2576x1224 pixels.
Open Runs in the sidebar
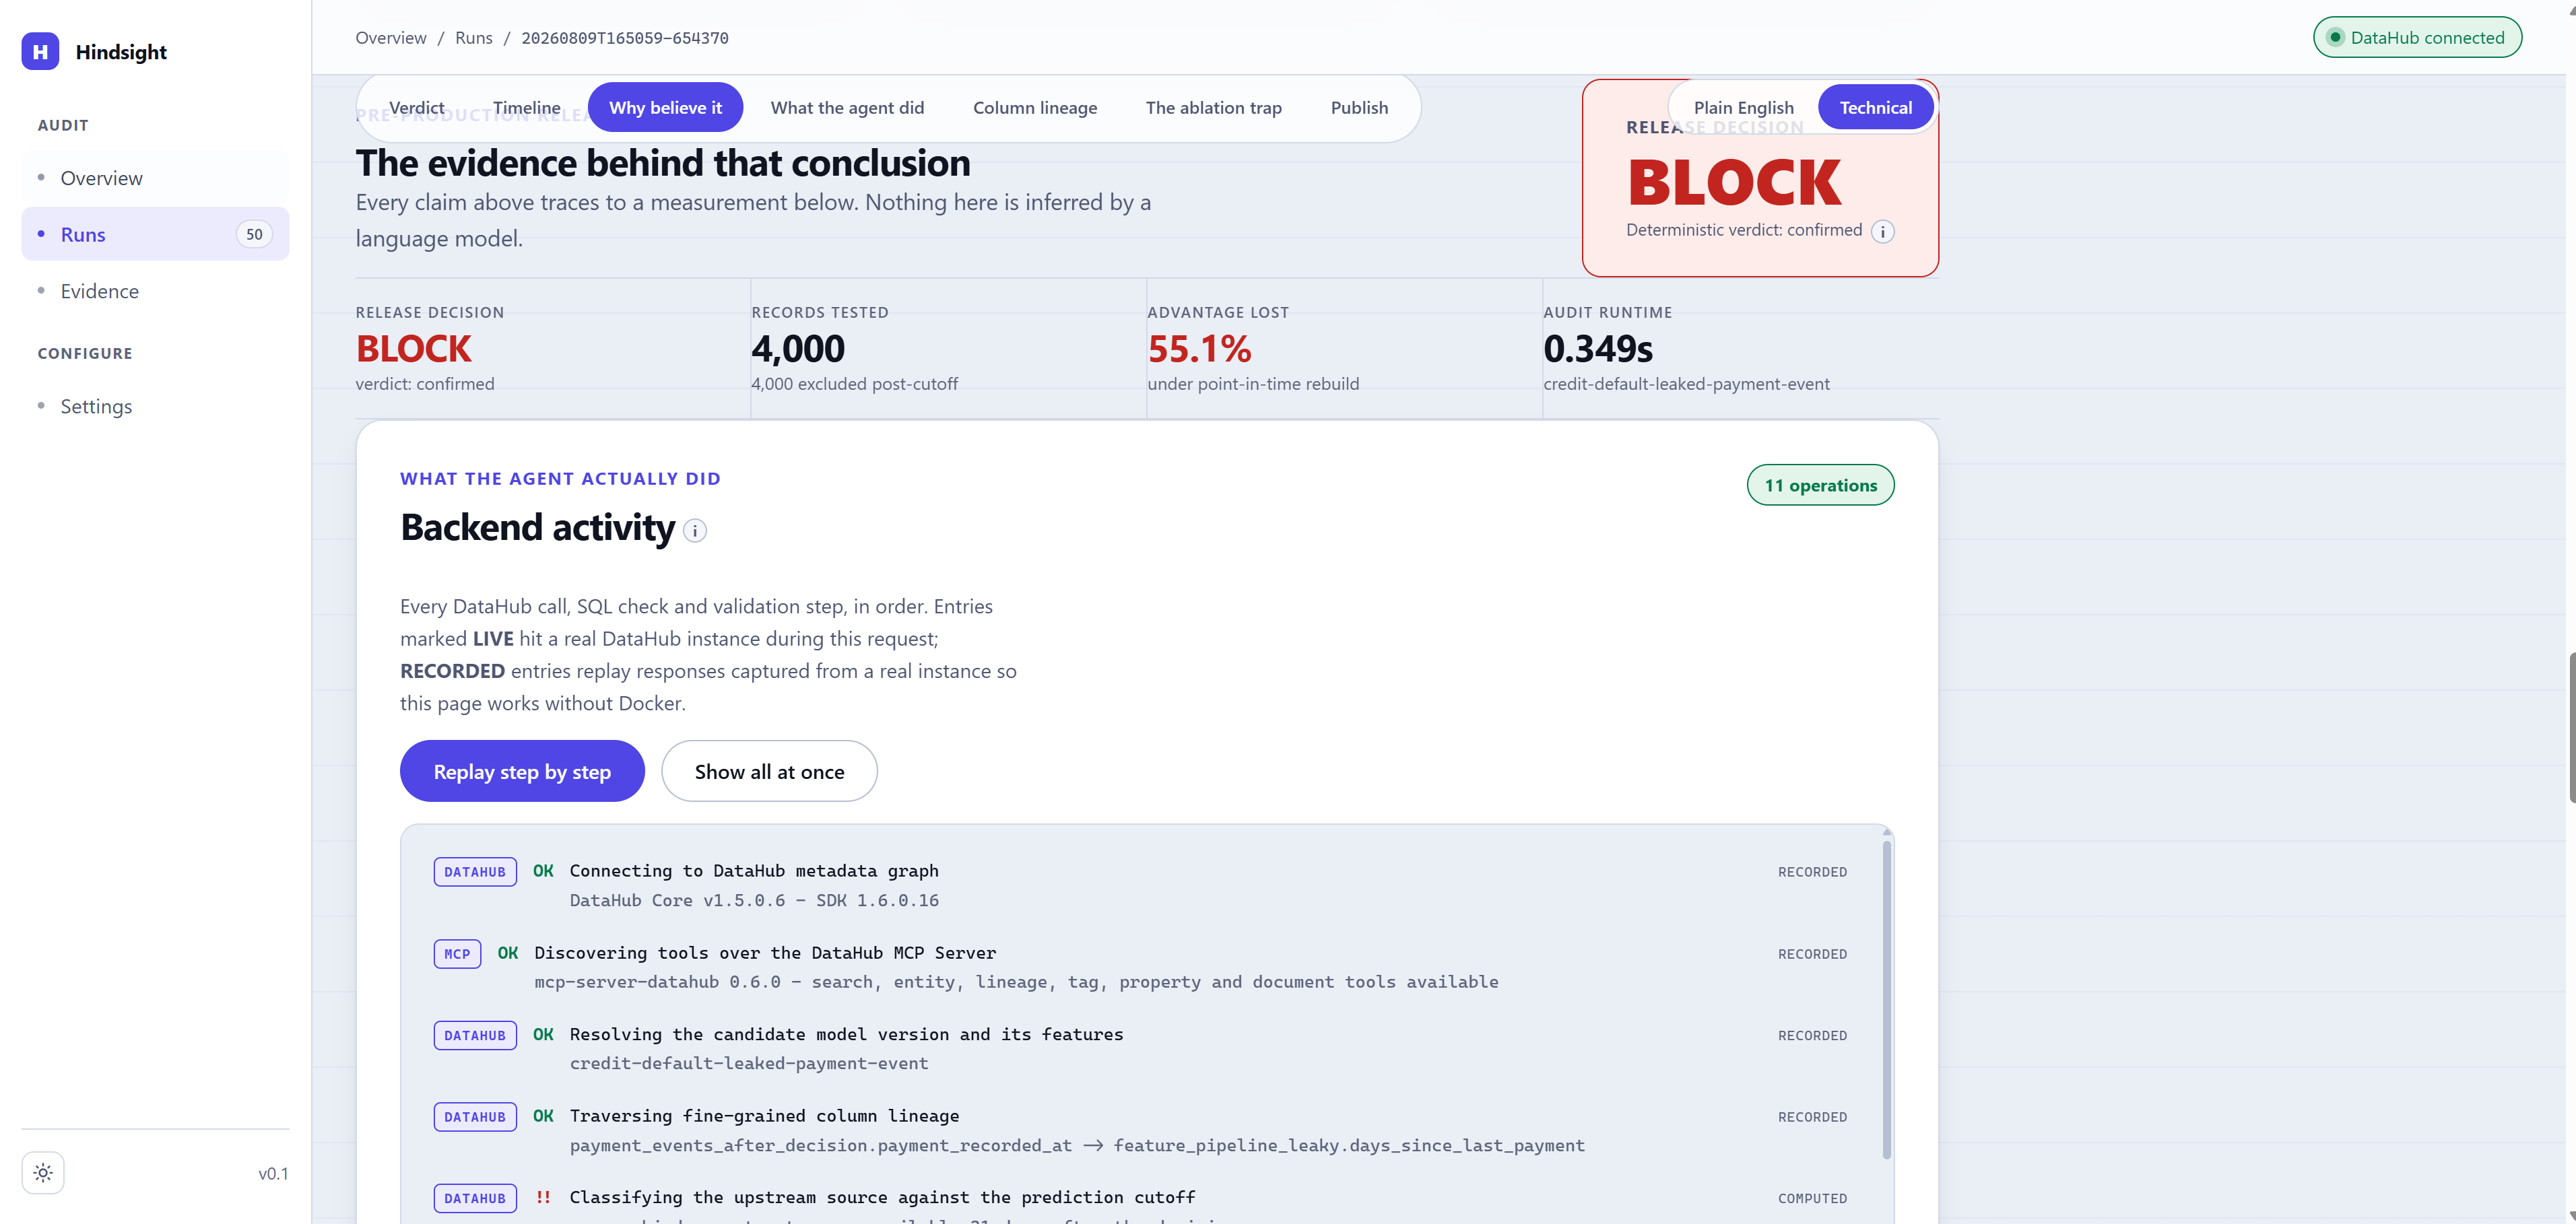pyautogui.click(x=155, y=234)
